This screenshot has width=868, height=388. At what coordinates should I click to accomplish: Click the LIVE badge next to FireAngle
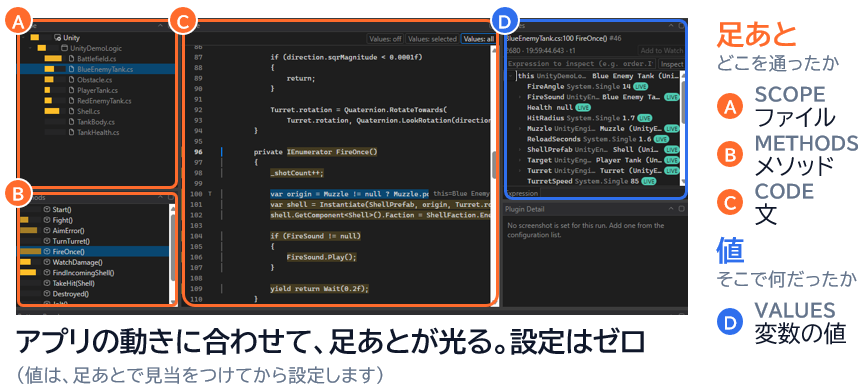coord(640,87)
